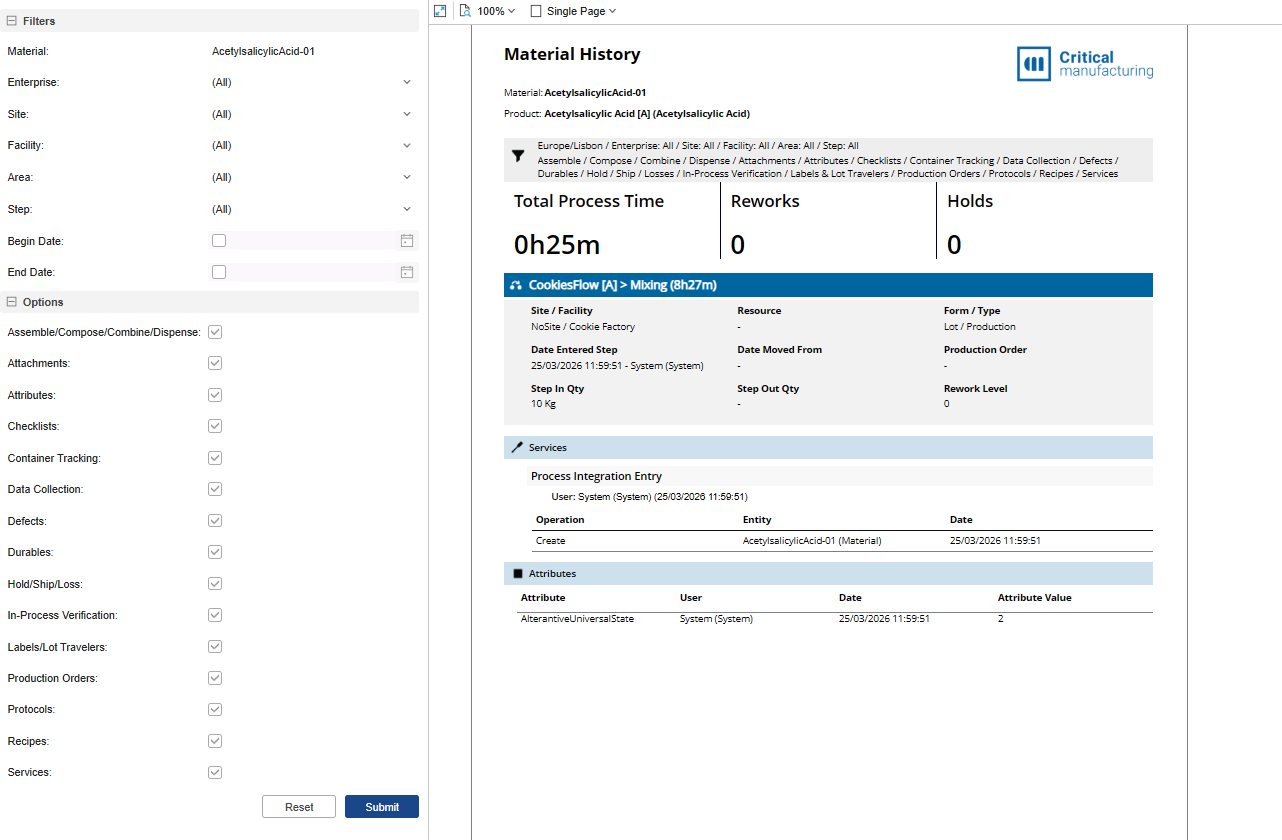Click the End Date input field

pos(312,272)
